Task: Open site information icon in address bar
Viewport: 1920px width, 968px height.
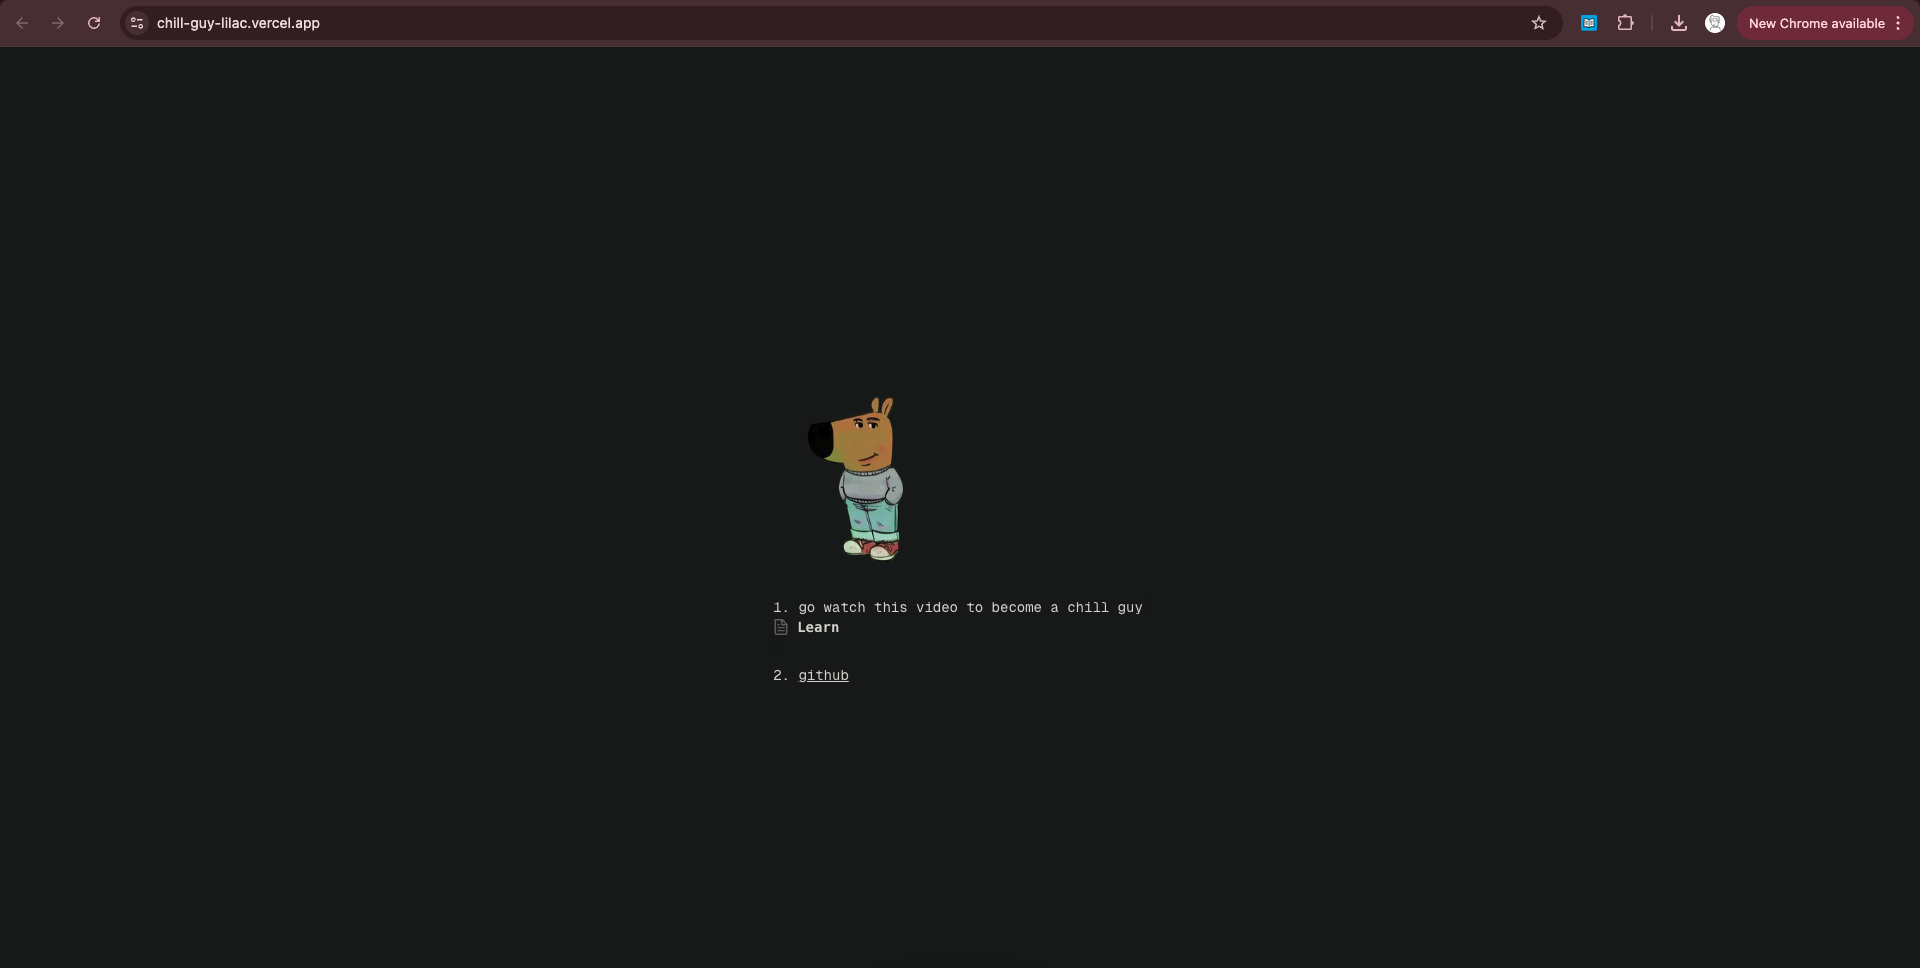Action: [137, 23]
